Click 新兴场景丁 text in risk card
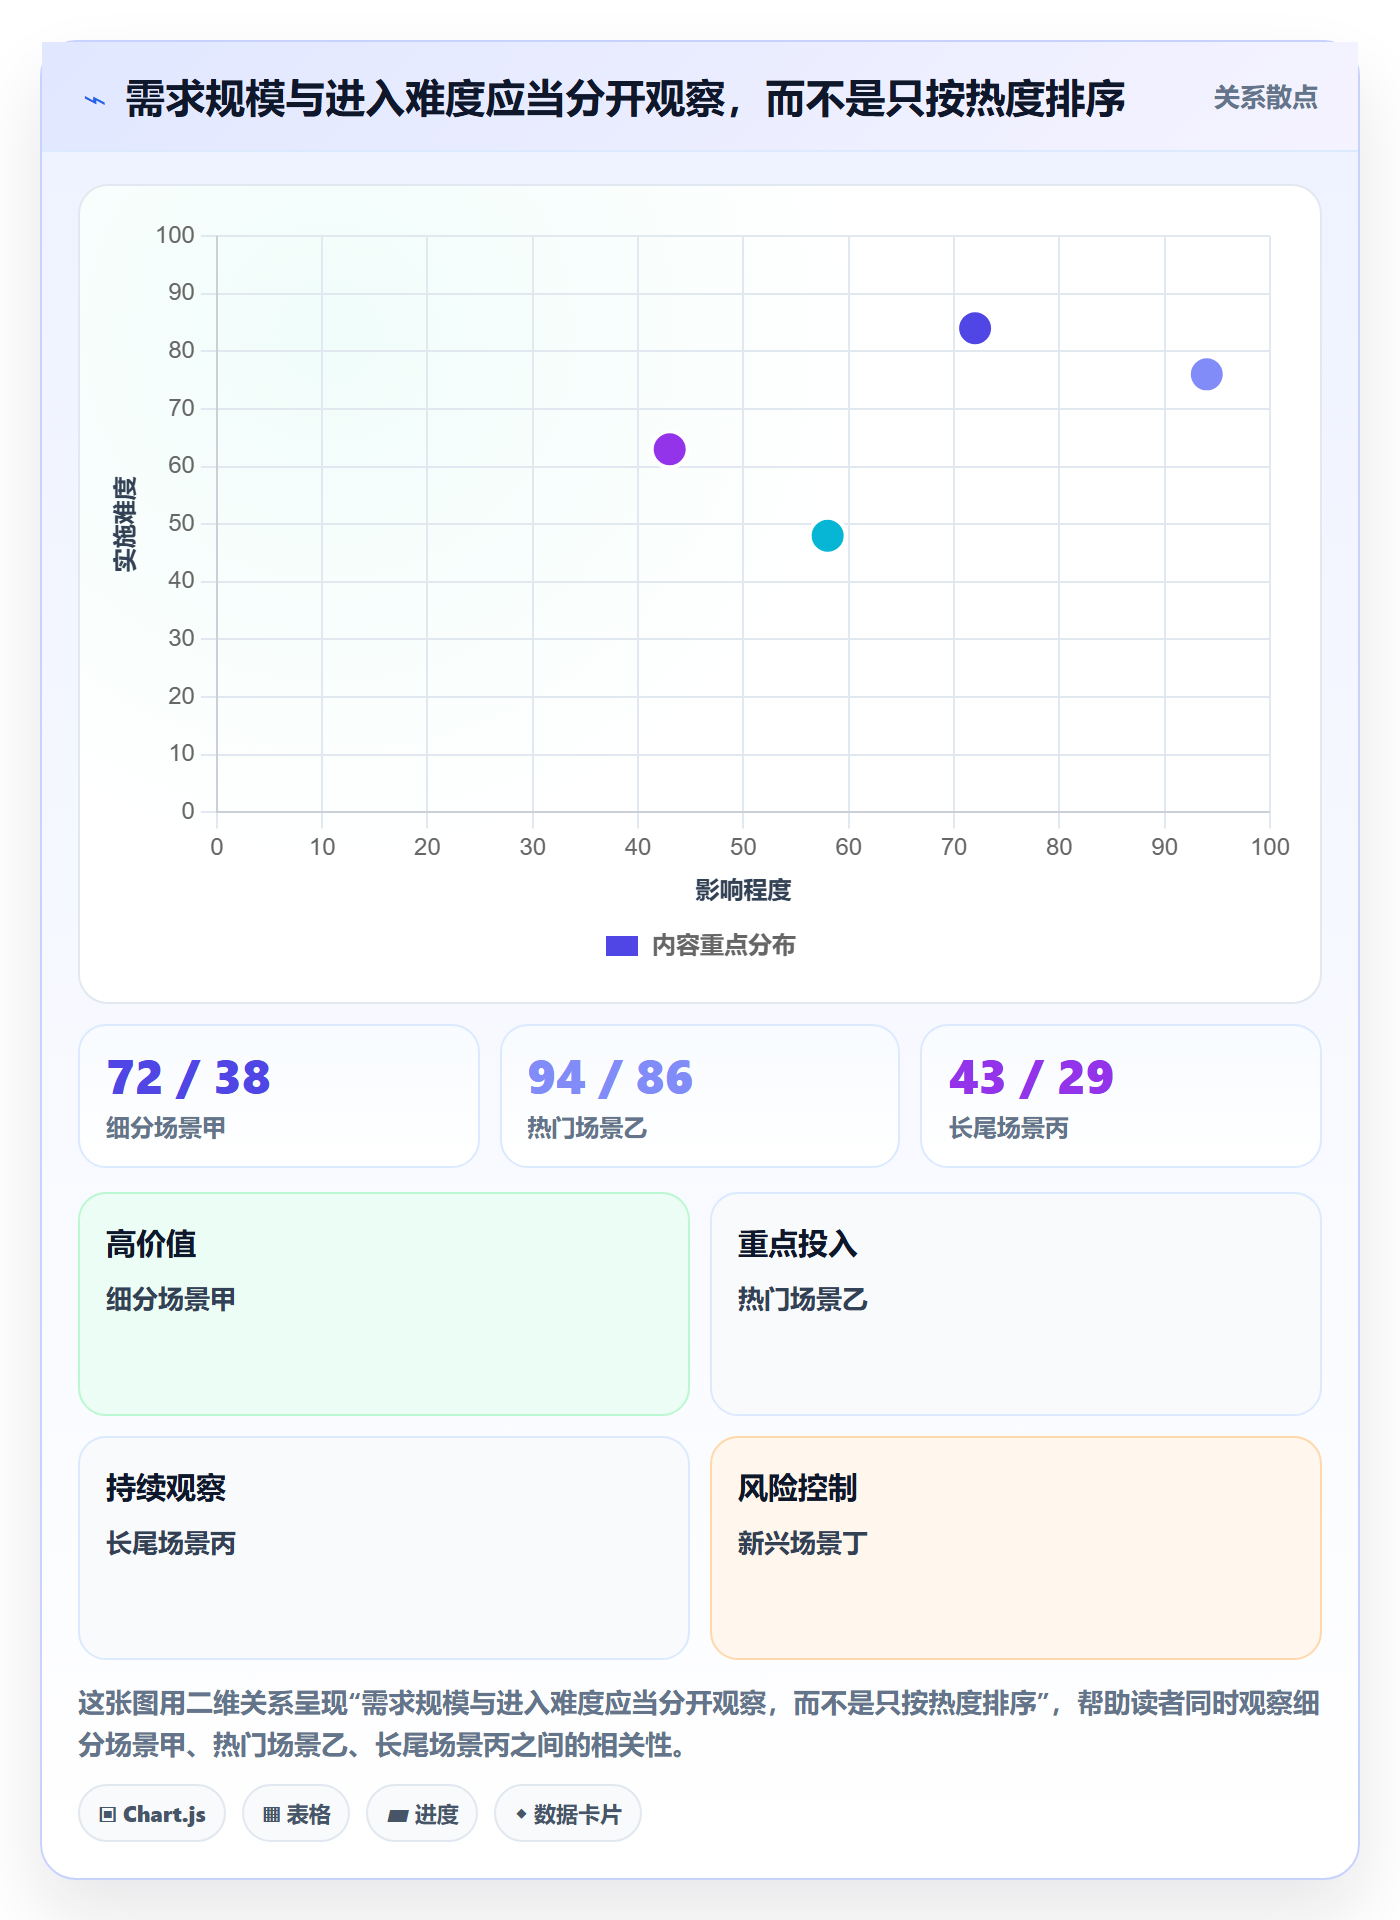Image resolution: width=1400 pixels, height=1920 pixels. [802, 1543]
